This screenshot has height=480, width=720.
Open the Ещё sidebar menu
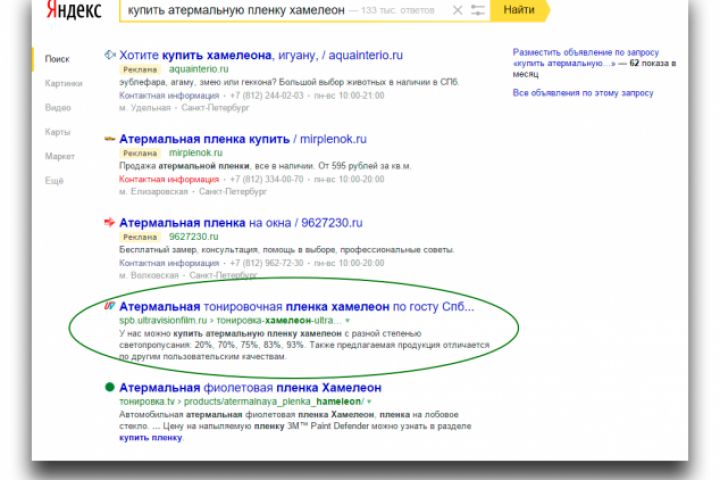(x=54, y=181)
